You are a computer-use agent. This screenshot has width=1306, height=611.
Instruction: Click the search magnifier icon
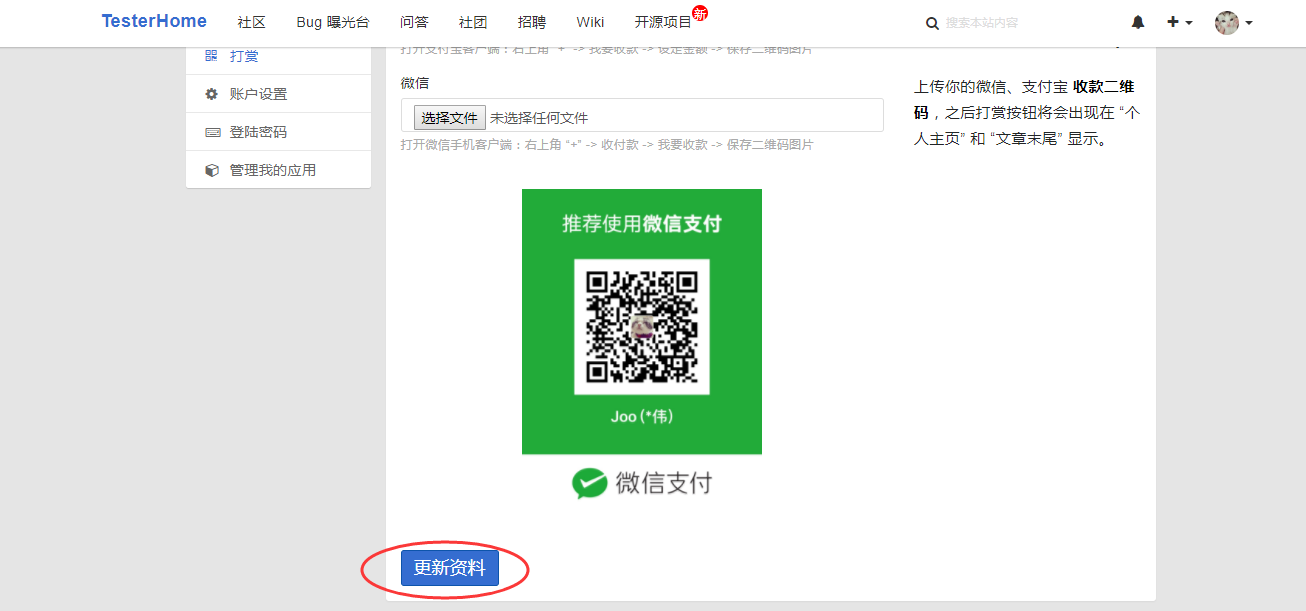(932, 23)
